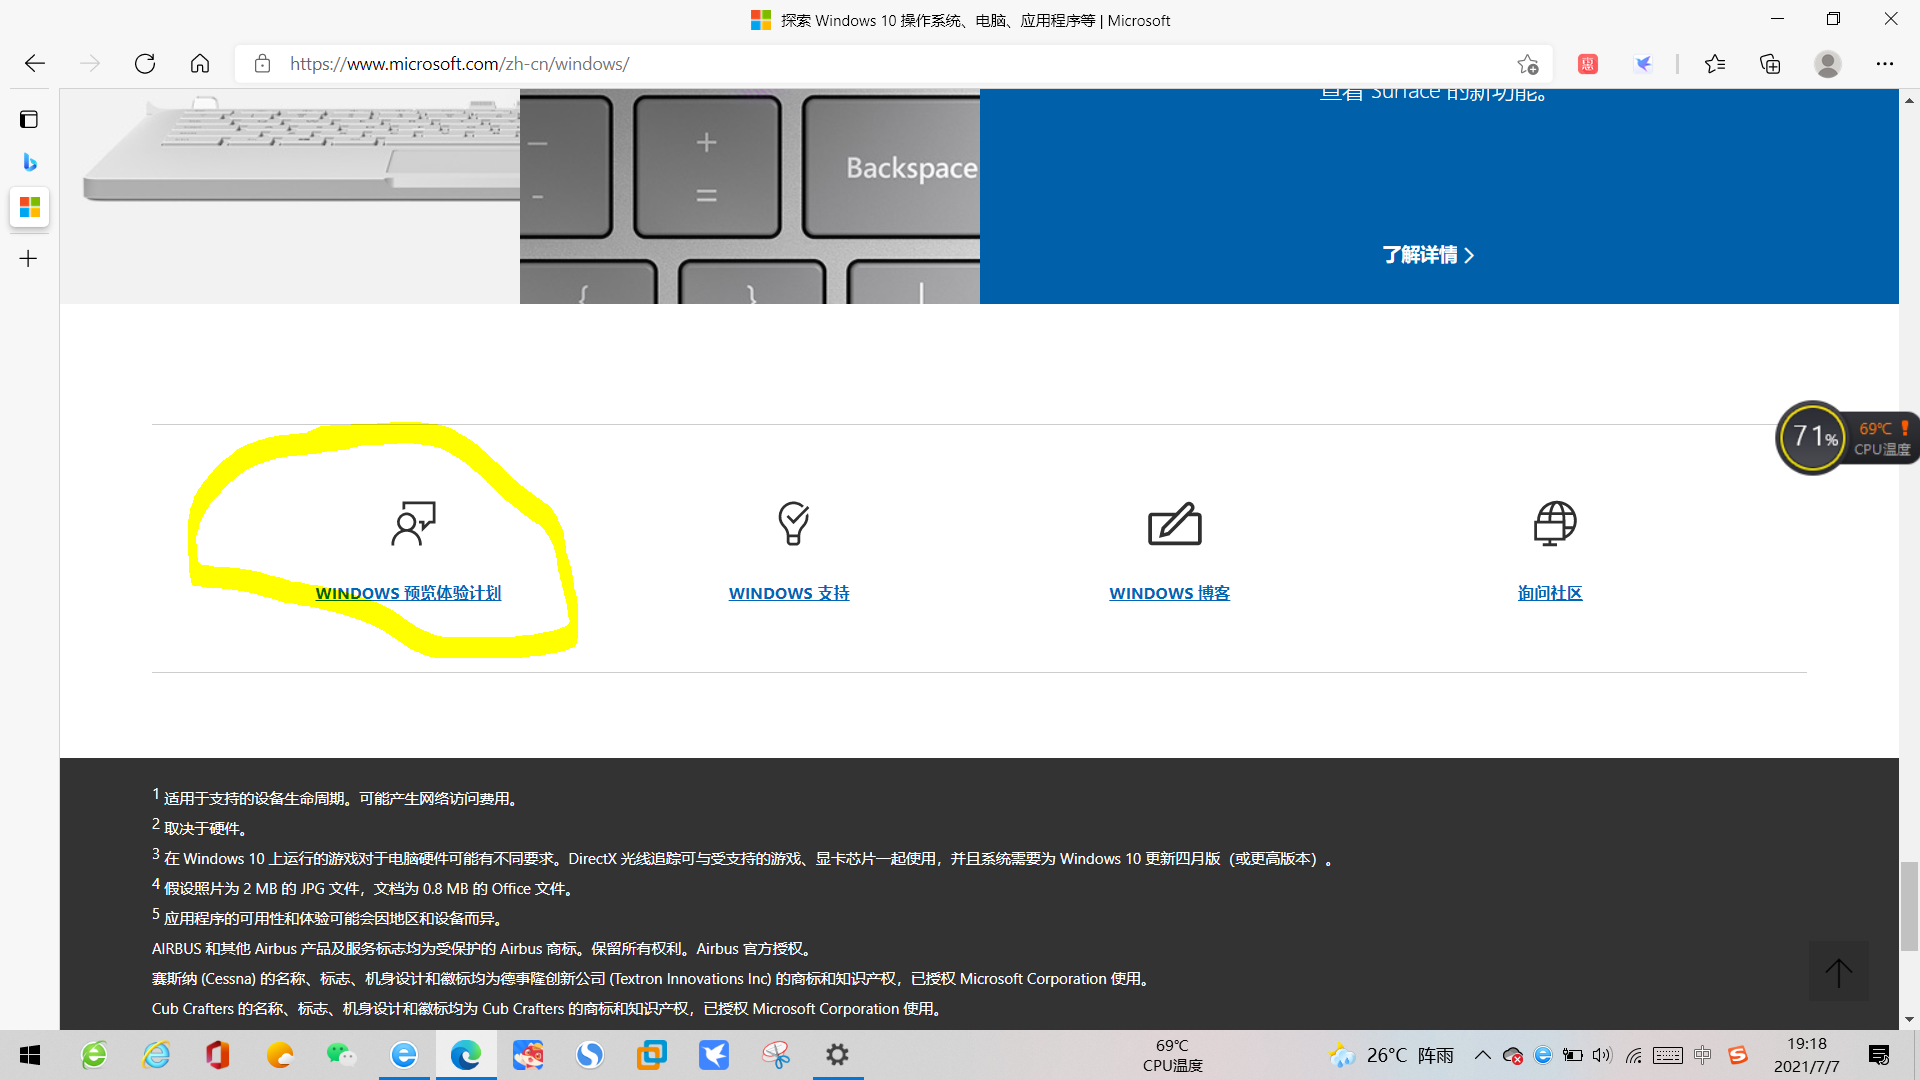Click the Windows Insider person icon
The image size is (1920, 1080).
coord(413,524)
